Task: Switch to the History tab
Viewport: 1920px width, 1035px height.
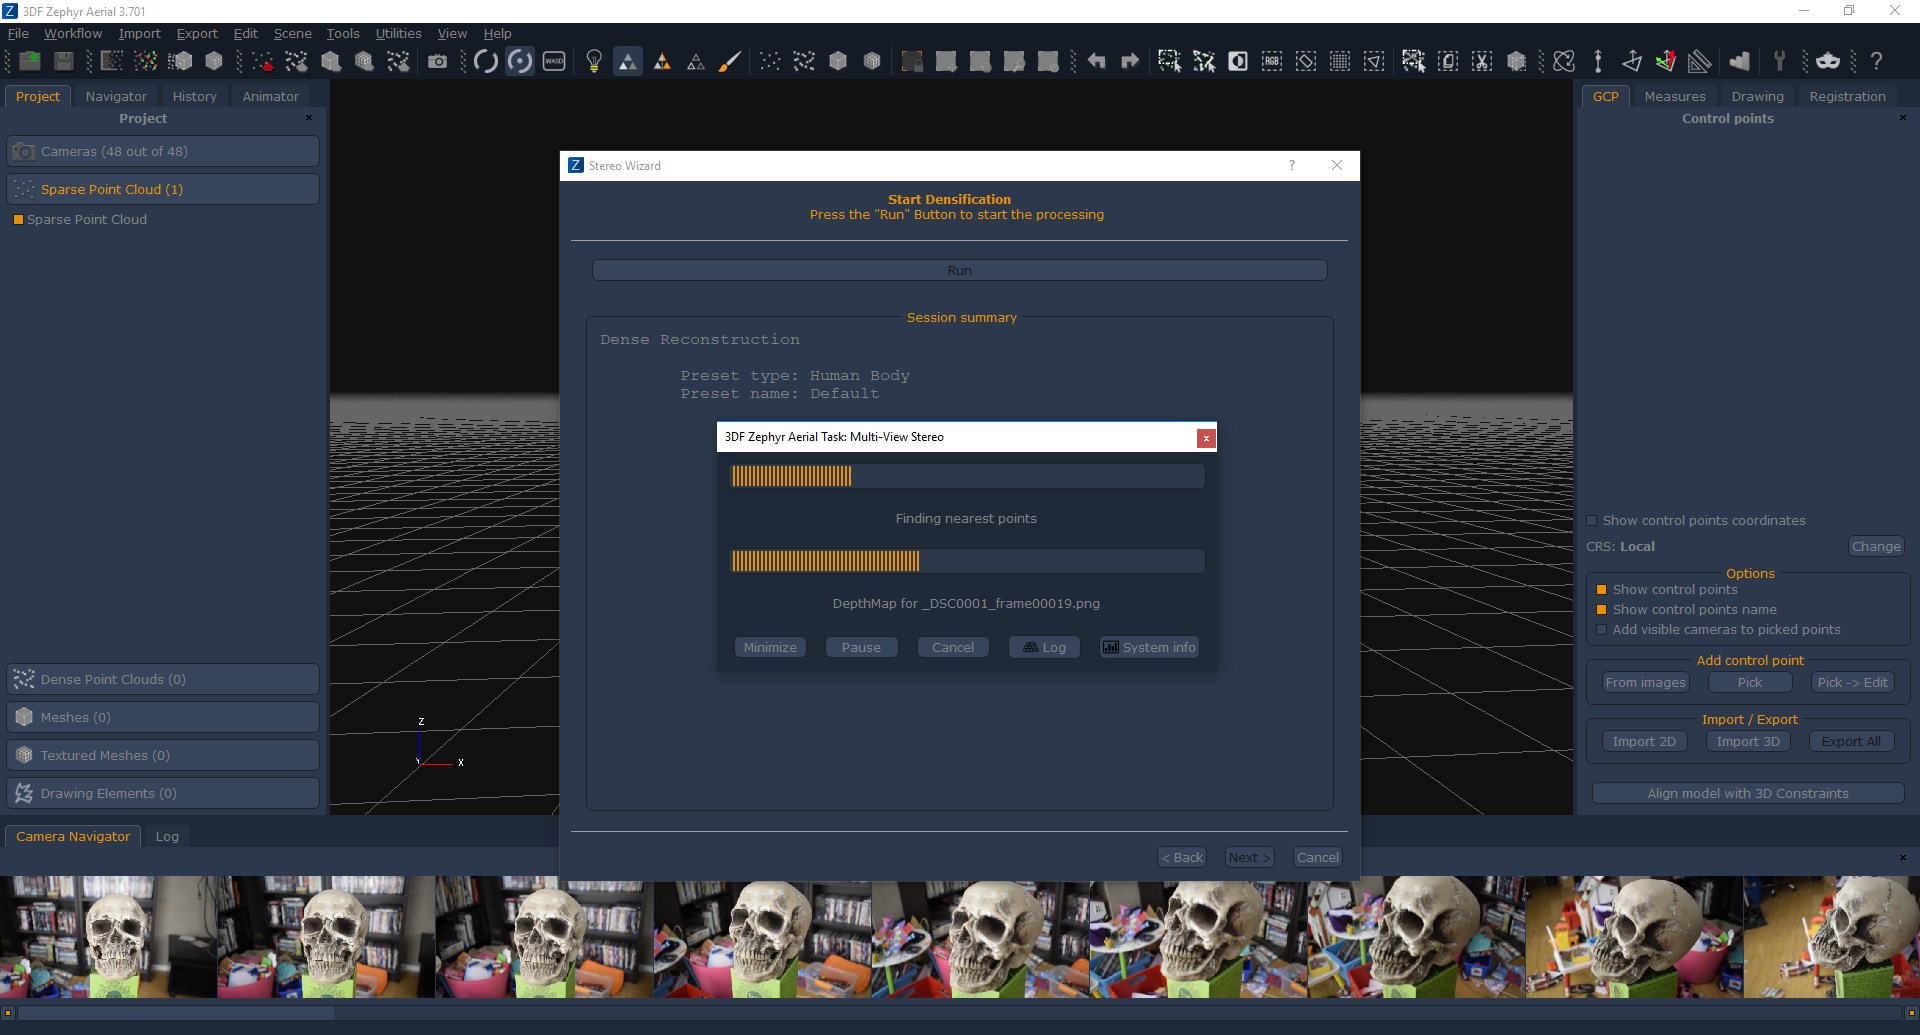Action: click(194, 96)
